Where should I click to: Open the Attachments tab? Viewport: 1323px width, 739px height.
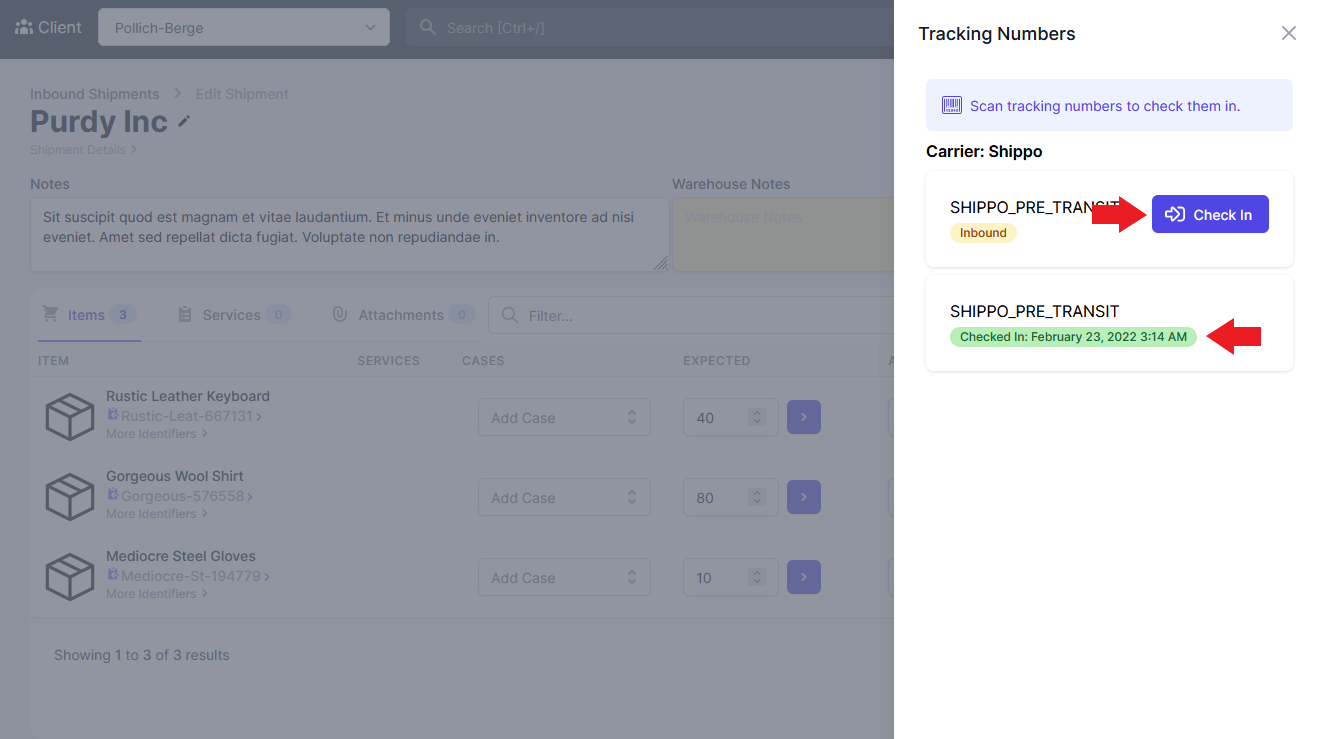[x=403, y=315]
